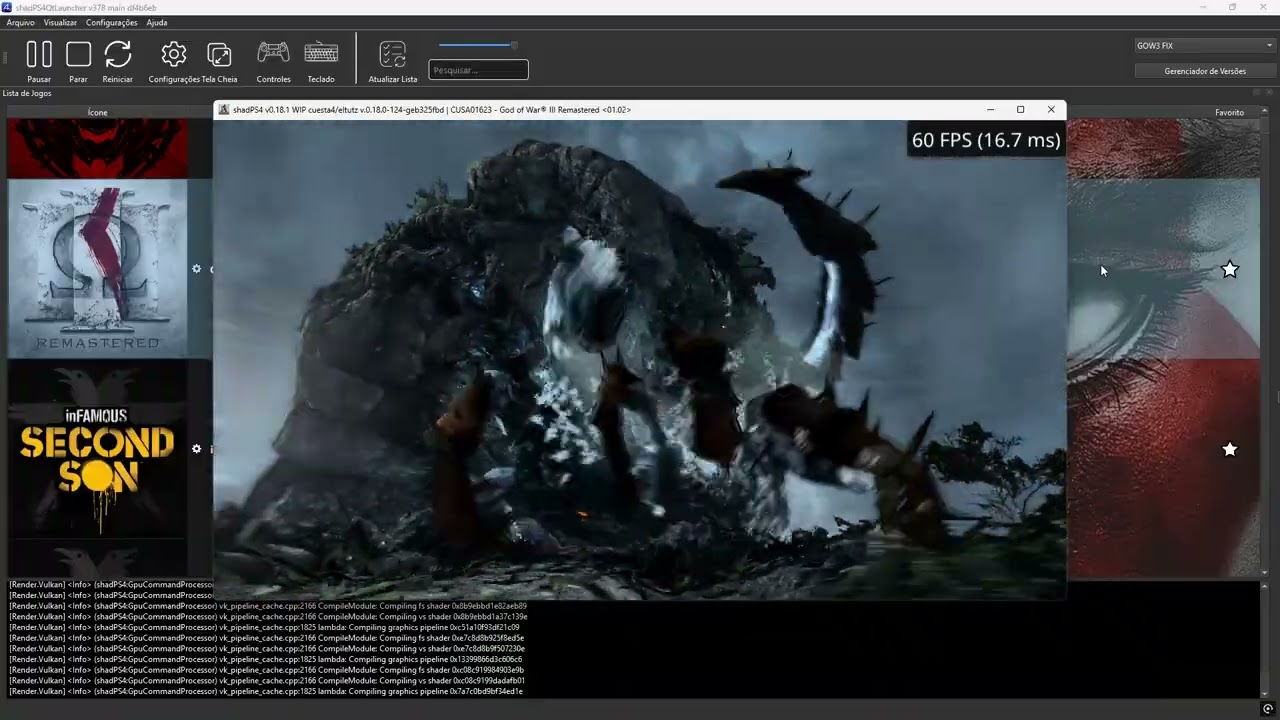Open the Configurações menu in the menu bar
This screenshot has height=720, width=1280.
pyautogui.click(x=112, y=22)
